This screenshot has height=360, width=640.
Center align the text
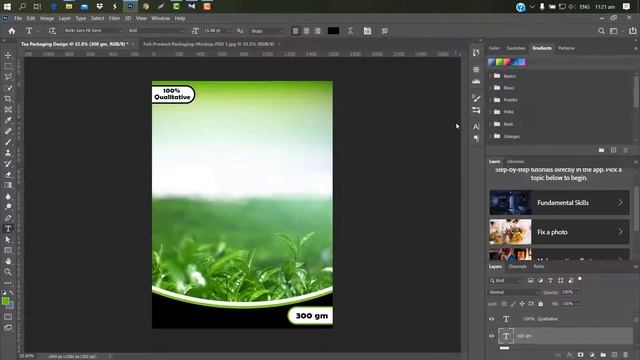coord(307,31)
